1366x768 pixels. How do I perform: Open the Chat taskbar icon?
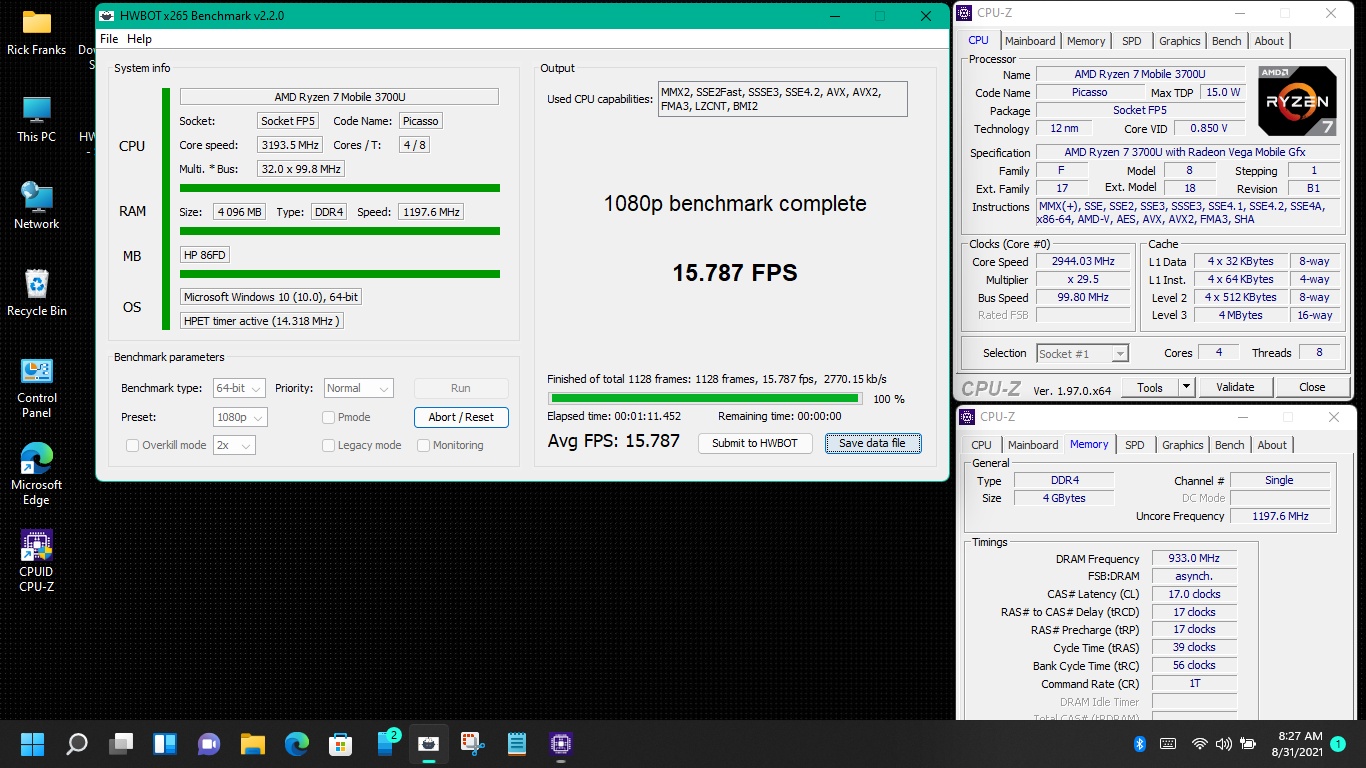209,744
